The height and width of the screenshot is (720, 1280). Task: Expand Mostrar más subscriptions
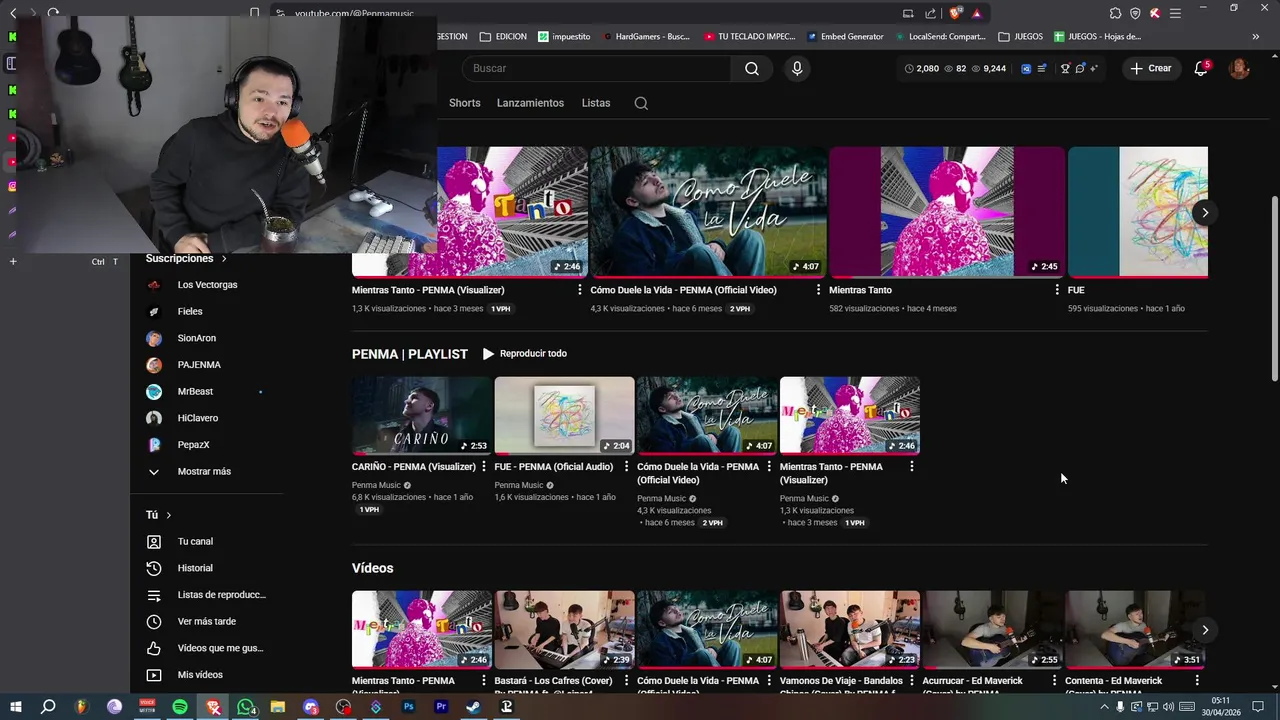pos(204,471)
